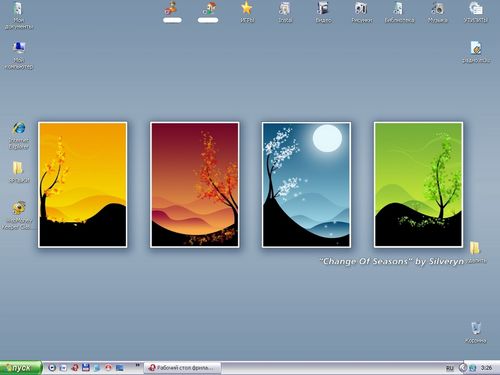Click the blue floppy disk quick launch icon
The width and height of the screenshot is (500, 375).
[x=86, y=368]
